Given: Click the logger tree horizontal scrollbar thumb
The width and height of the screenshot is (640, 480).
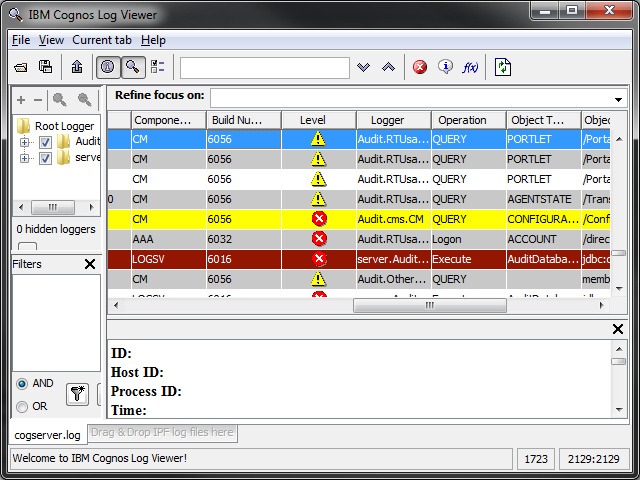Looking at the screenshot, I should [x=53, y=207].
